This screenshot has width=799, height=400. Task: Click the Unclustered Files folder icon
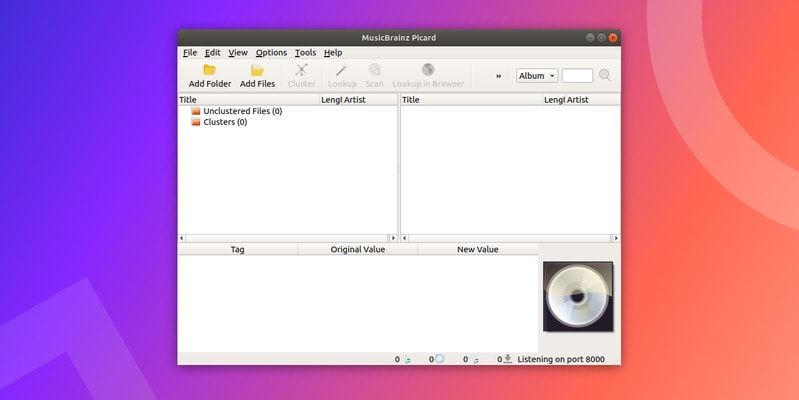196,111
